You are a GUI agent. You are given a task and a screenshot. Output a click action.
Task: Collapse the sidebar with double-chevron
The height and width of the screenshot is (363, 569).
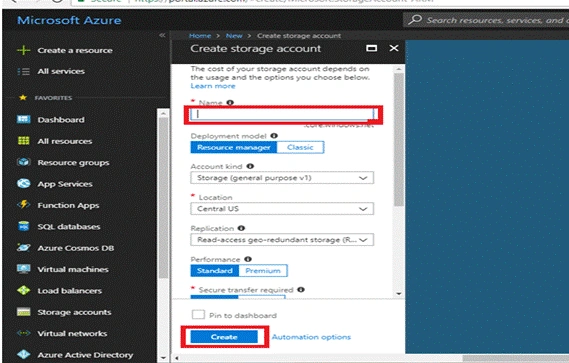[162, 35]
